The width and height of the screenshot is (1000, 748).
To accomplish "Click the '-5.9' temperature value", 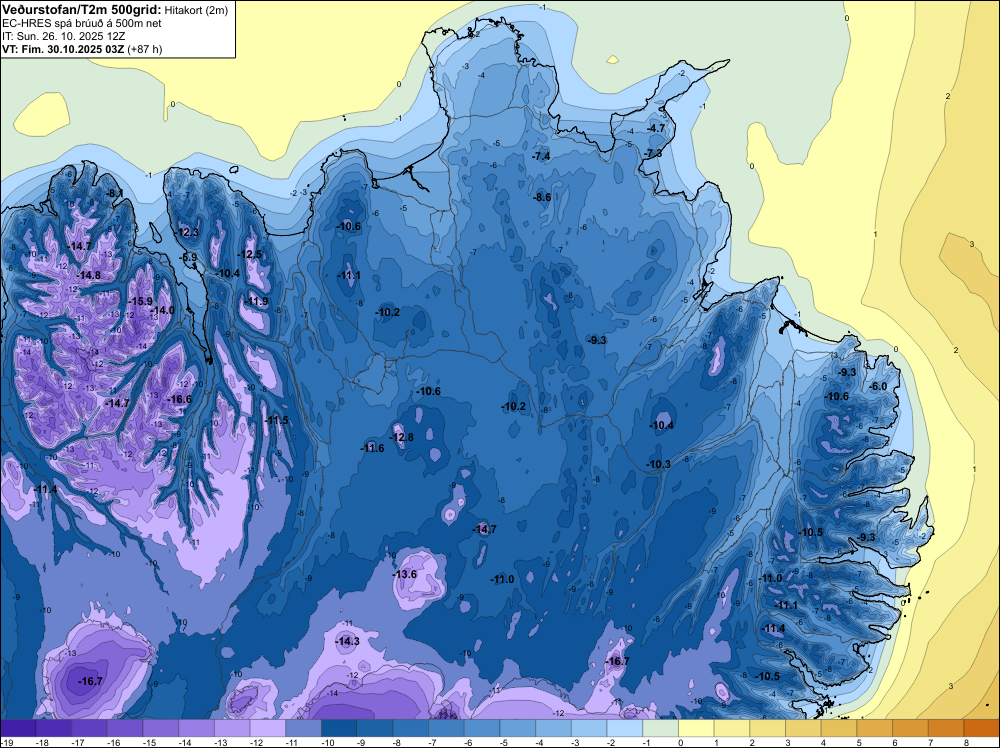I will tap(189, 258).
